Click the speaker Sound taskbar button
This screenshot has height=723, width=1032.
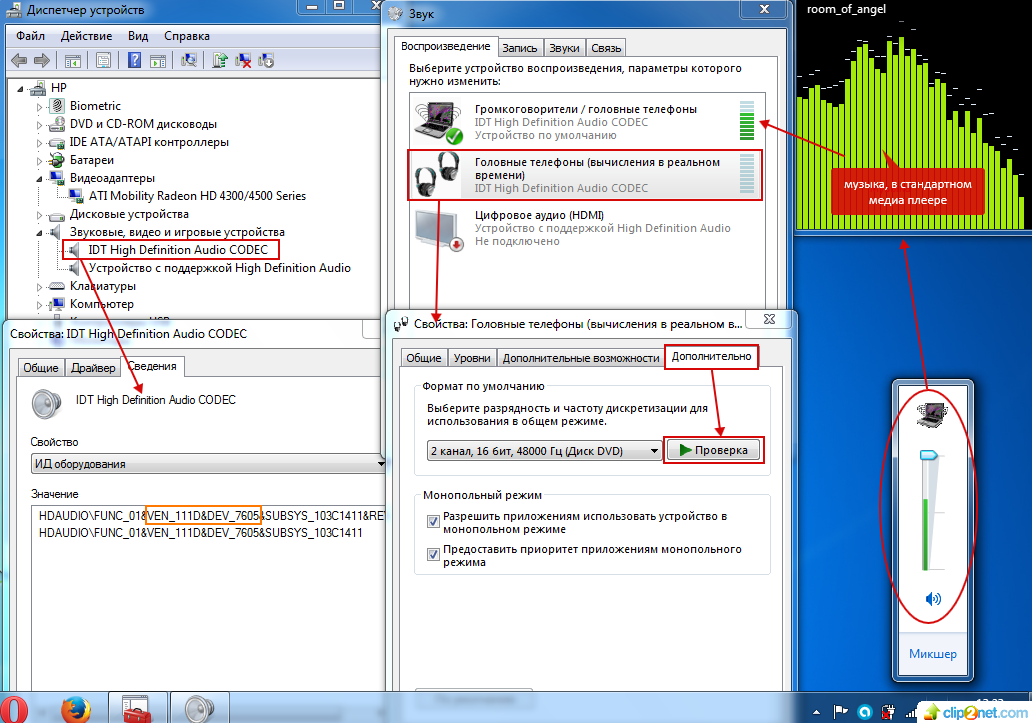click(199, 708)
